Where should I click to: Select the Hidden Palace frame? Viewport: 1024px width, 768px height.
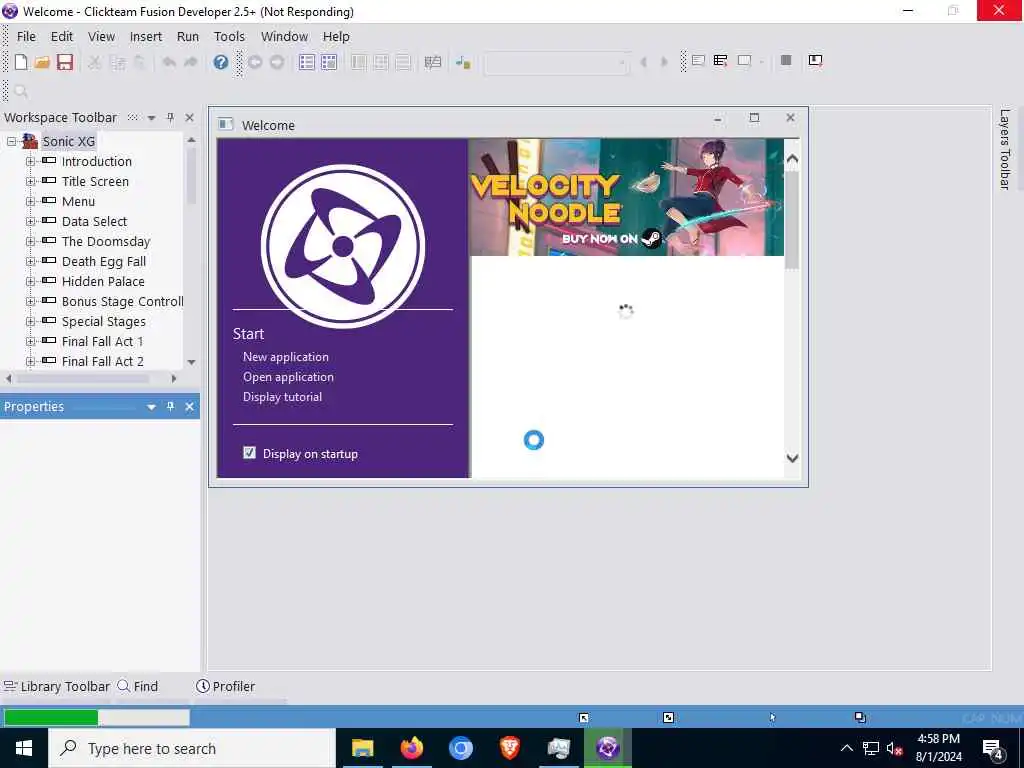point(103,281)
